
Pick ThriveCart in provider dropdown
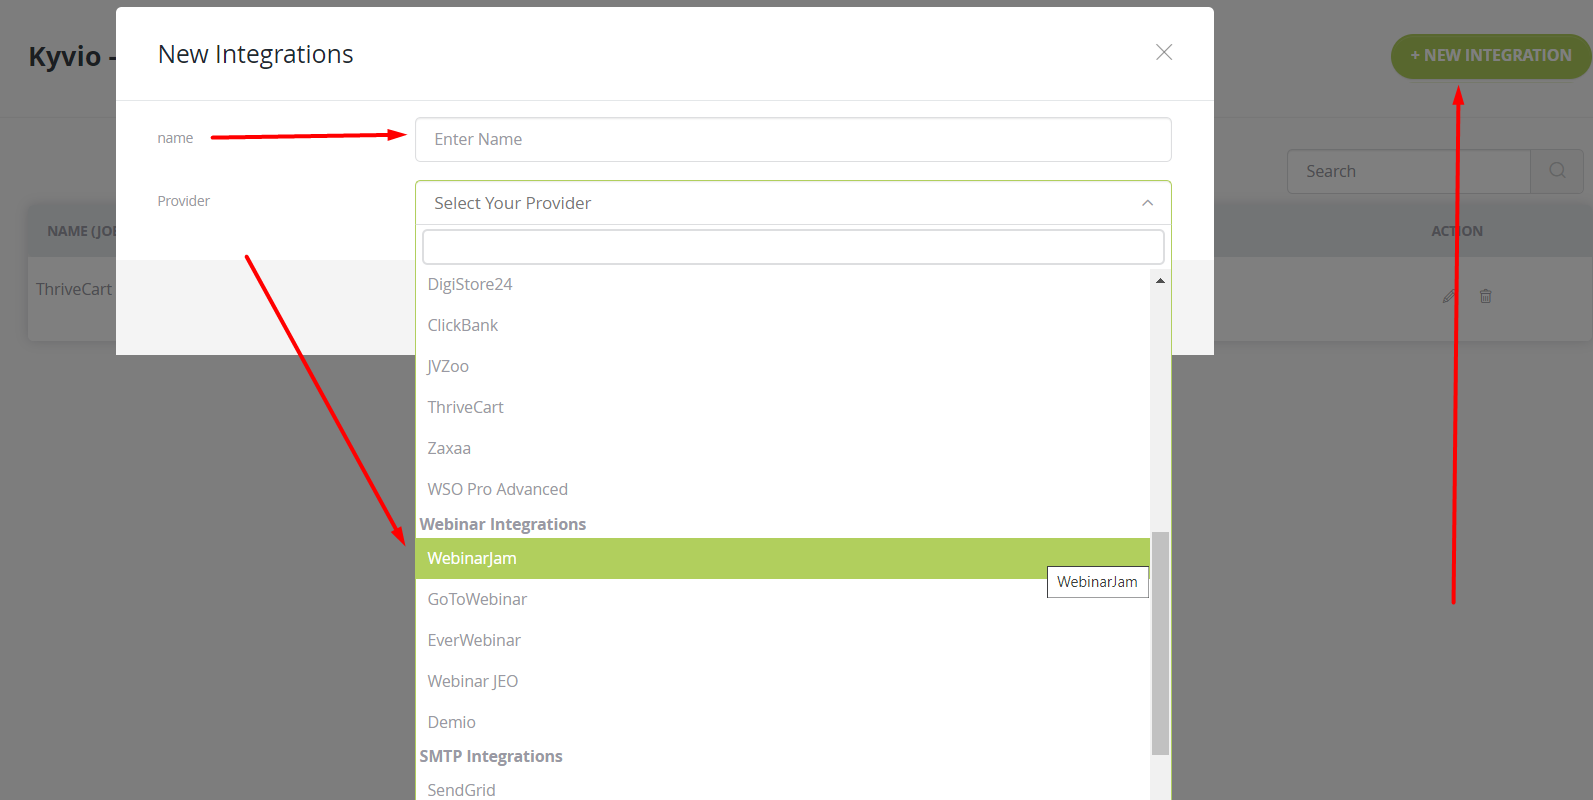coord(783,407)
